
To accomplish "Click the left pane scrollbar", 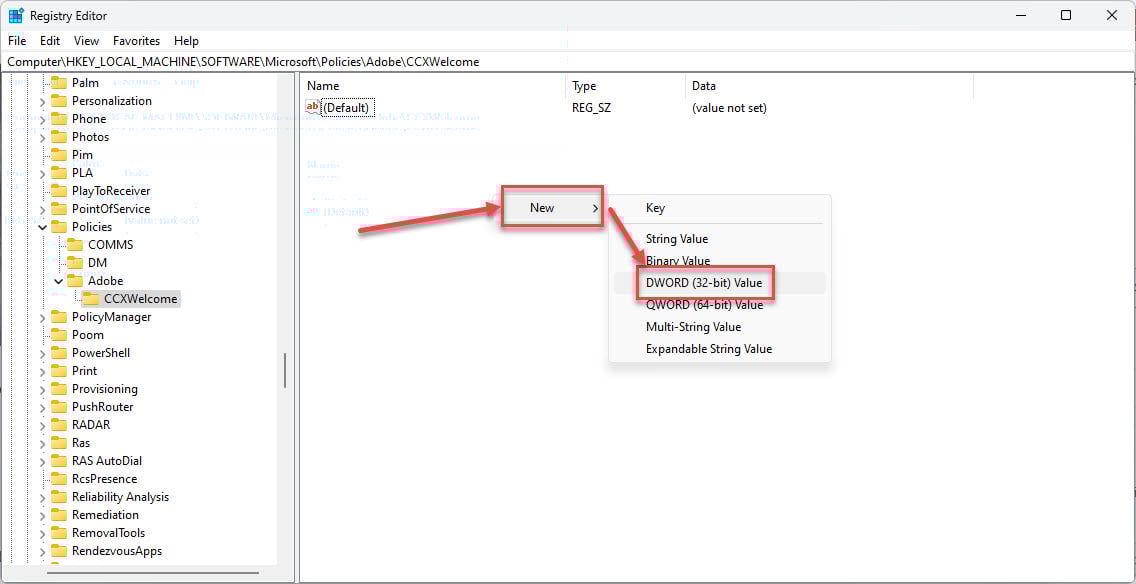I will tap(285, 370).
